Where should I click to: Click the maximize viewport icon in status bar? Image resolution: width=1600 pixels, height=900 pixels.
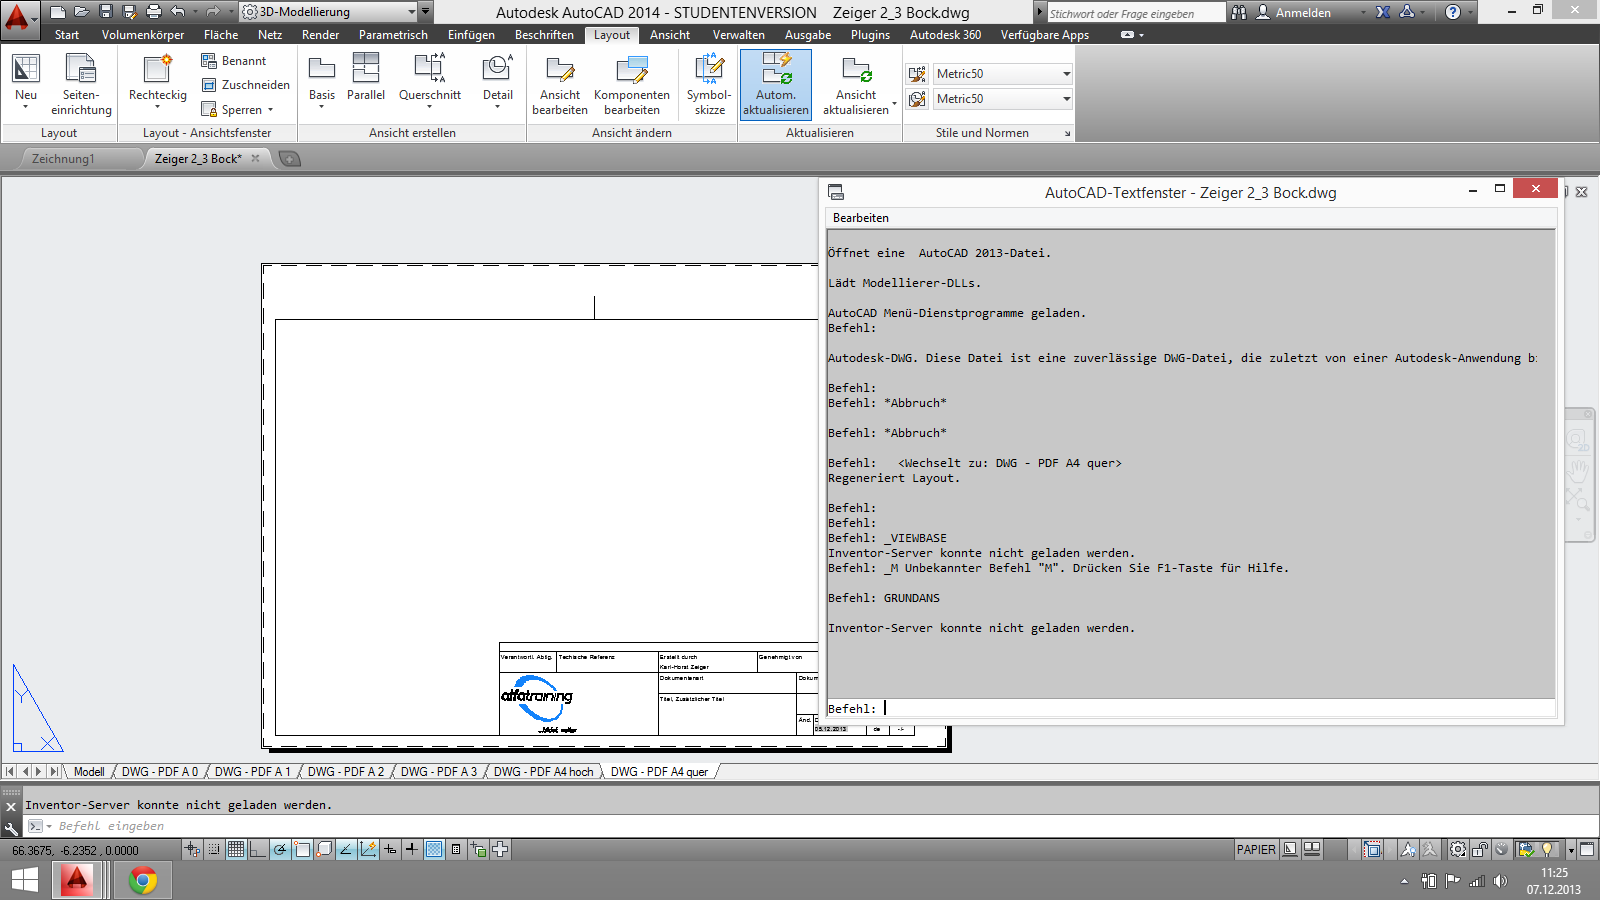point(1373,850)
